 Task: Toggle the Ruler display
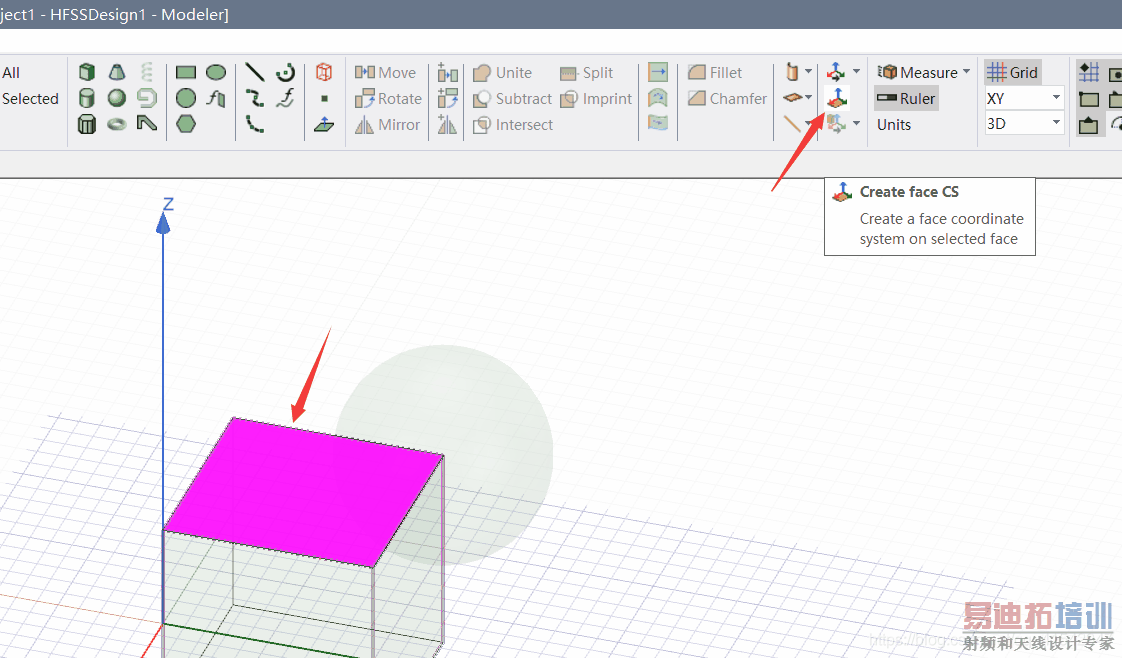point(906,98)
